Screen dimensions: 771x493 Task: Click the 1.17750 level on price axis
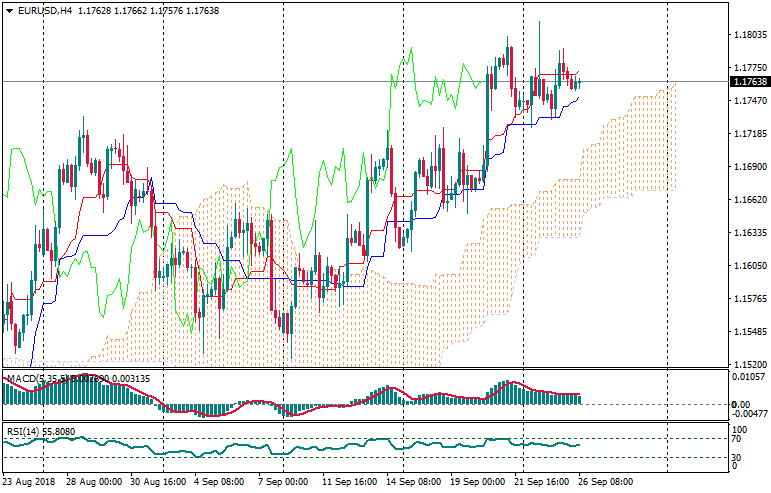(x=749, y=68)
